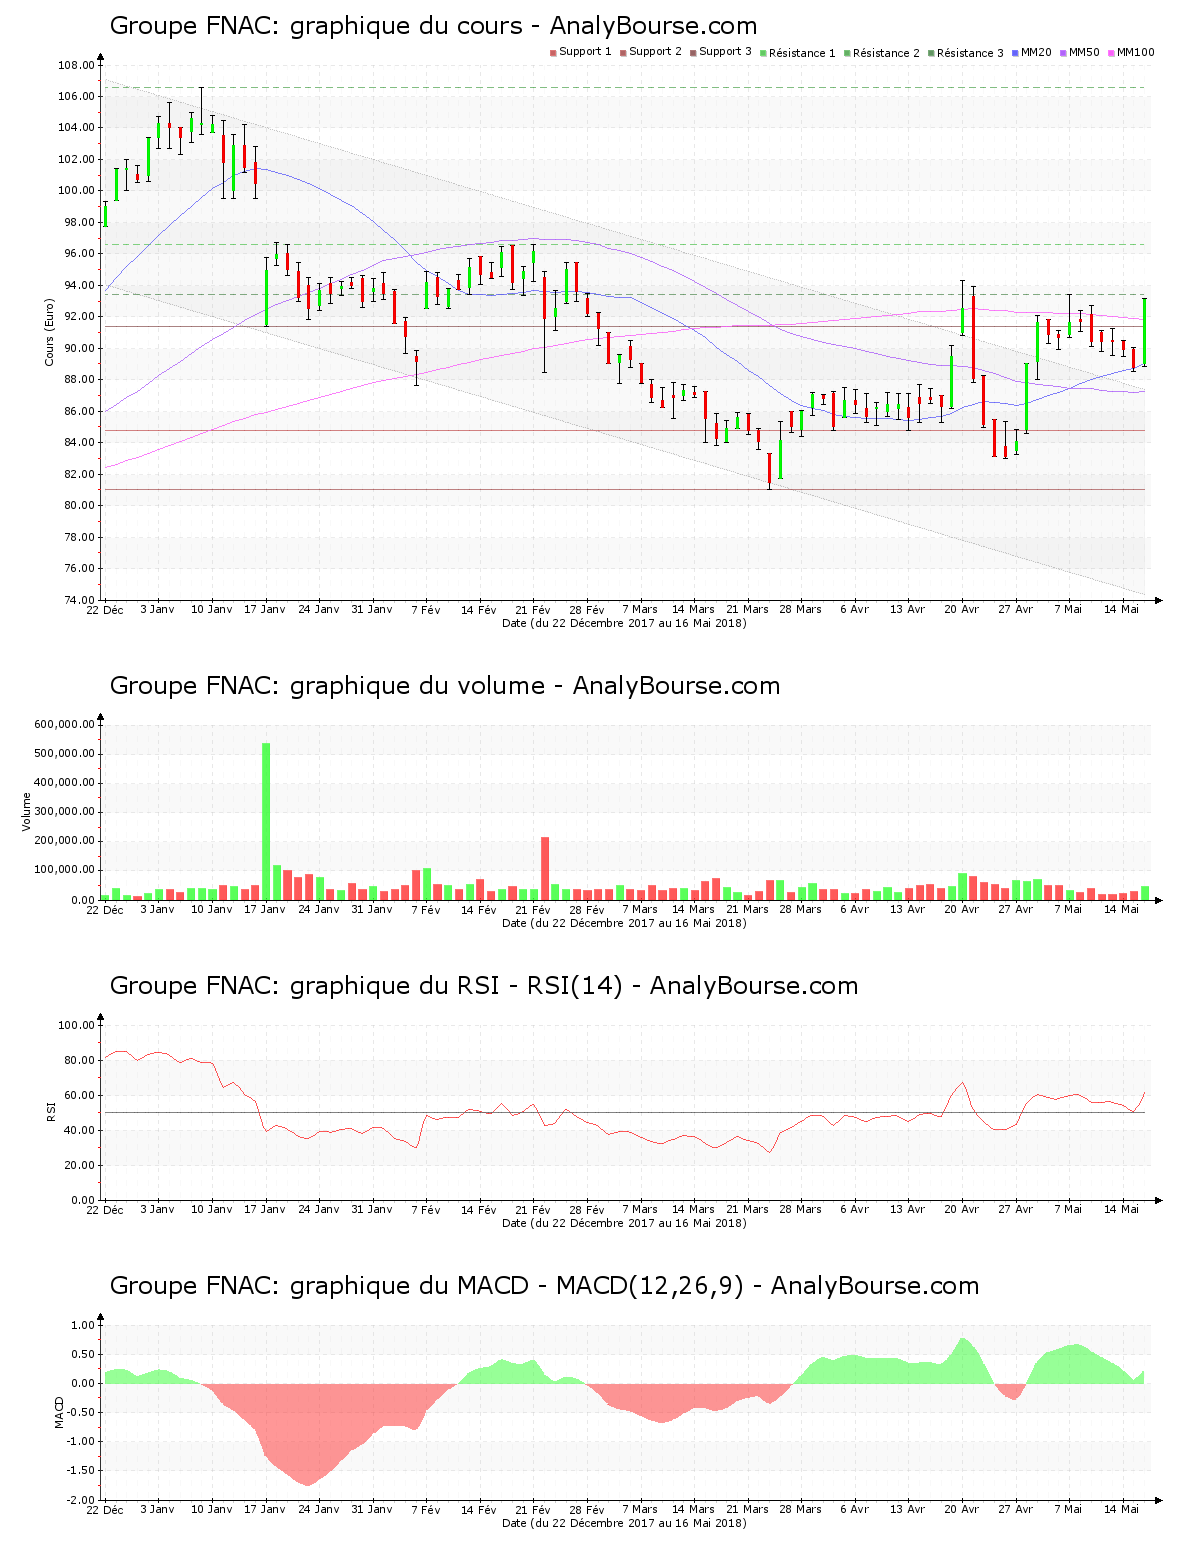Click the Support 1 red legend swatch
The image size is (1200, 1550).
click(x=553, y=52)
